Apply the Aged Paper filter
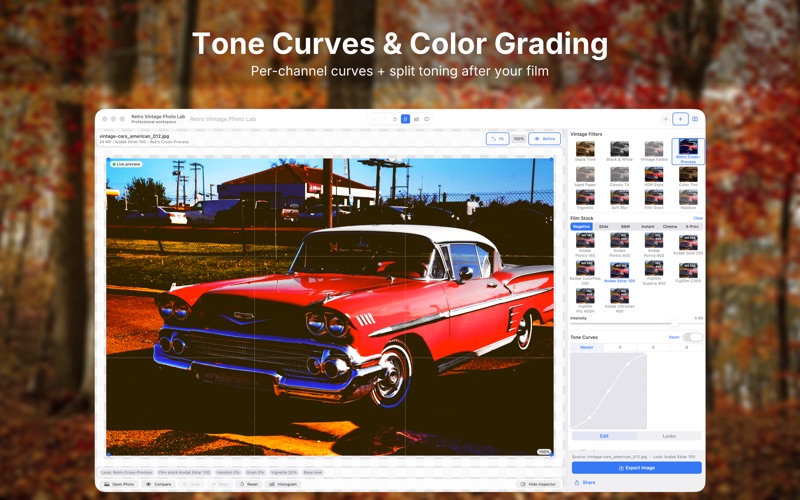Viewport: 800px width, 500px height. [x=585, y=177]
